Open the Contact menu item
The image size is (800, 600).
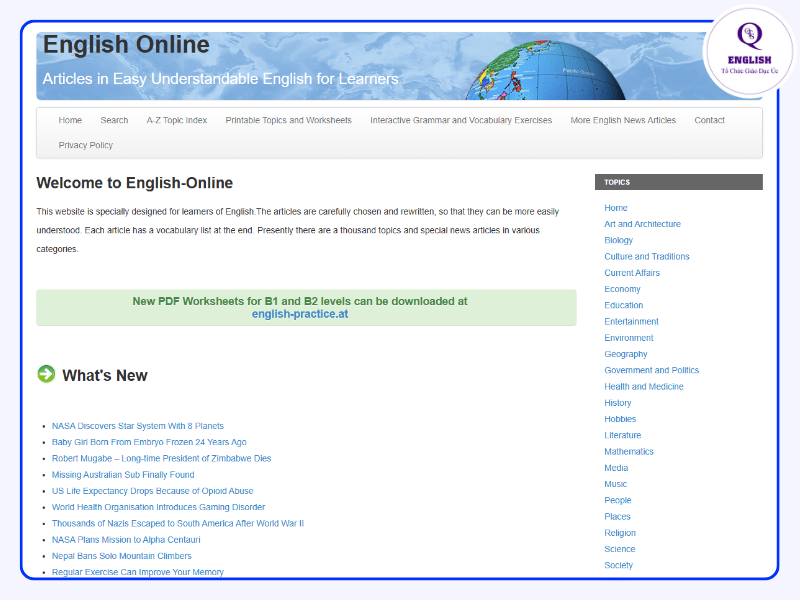(709, 120)
